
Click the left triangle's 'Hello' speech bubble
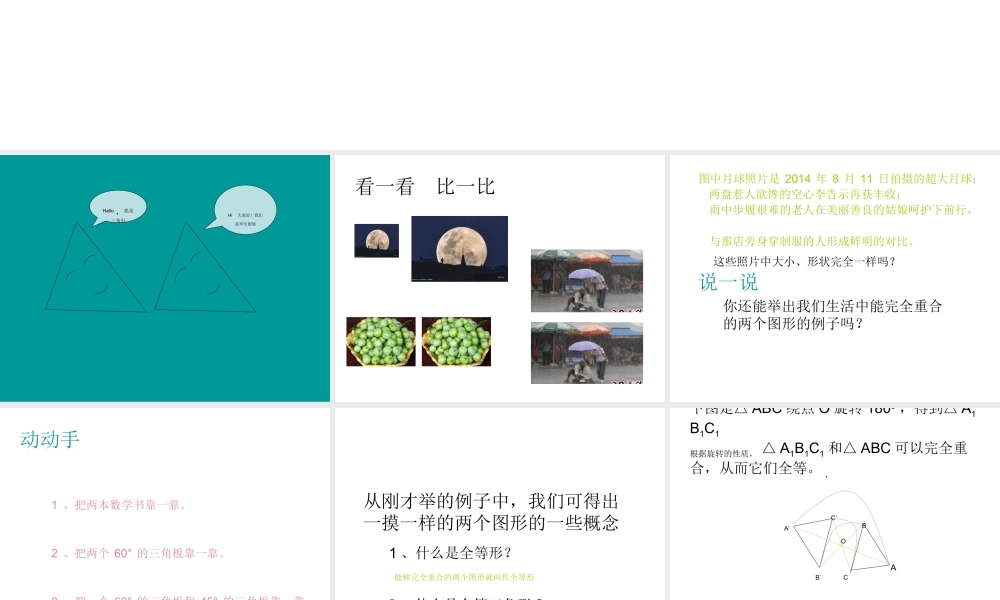click(119, 209)
